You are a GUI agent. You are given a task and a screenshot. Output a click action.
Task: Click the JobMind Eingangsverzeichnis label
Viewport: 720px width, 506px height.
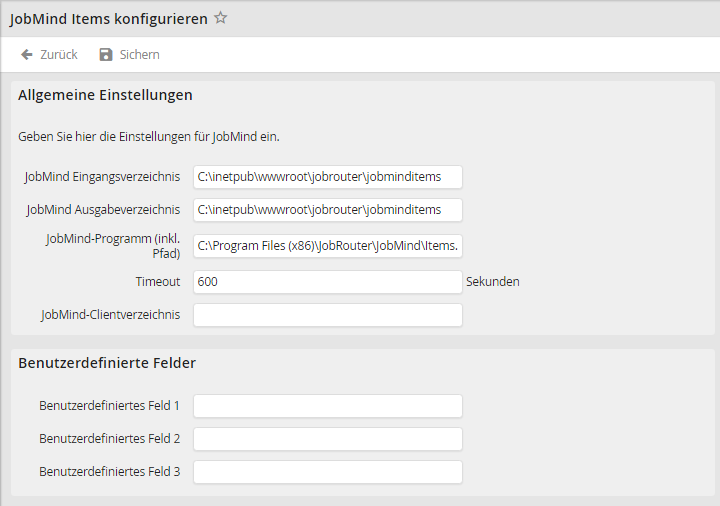pos(102,177)
